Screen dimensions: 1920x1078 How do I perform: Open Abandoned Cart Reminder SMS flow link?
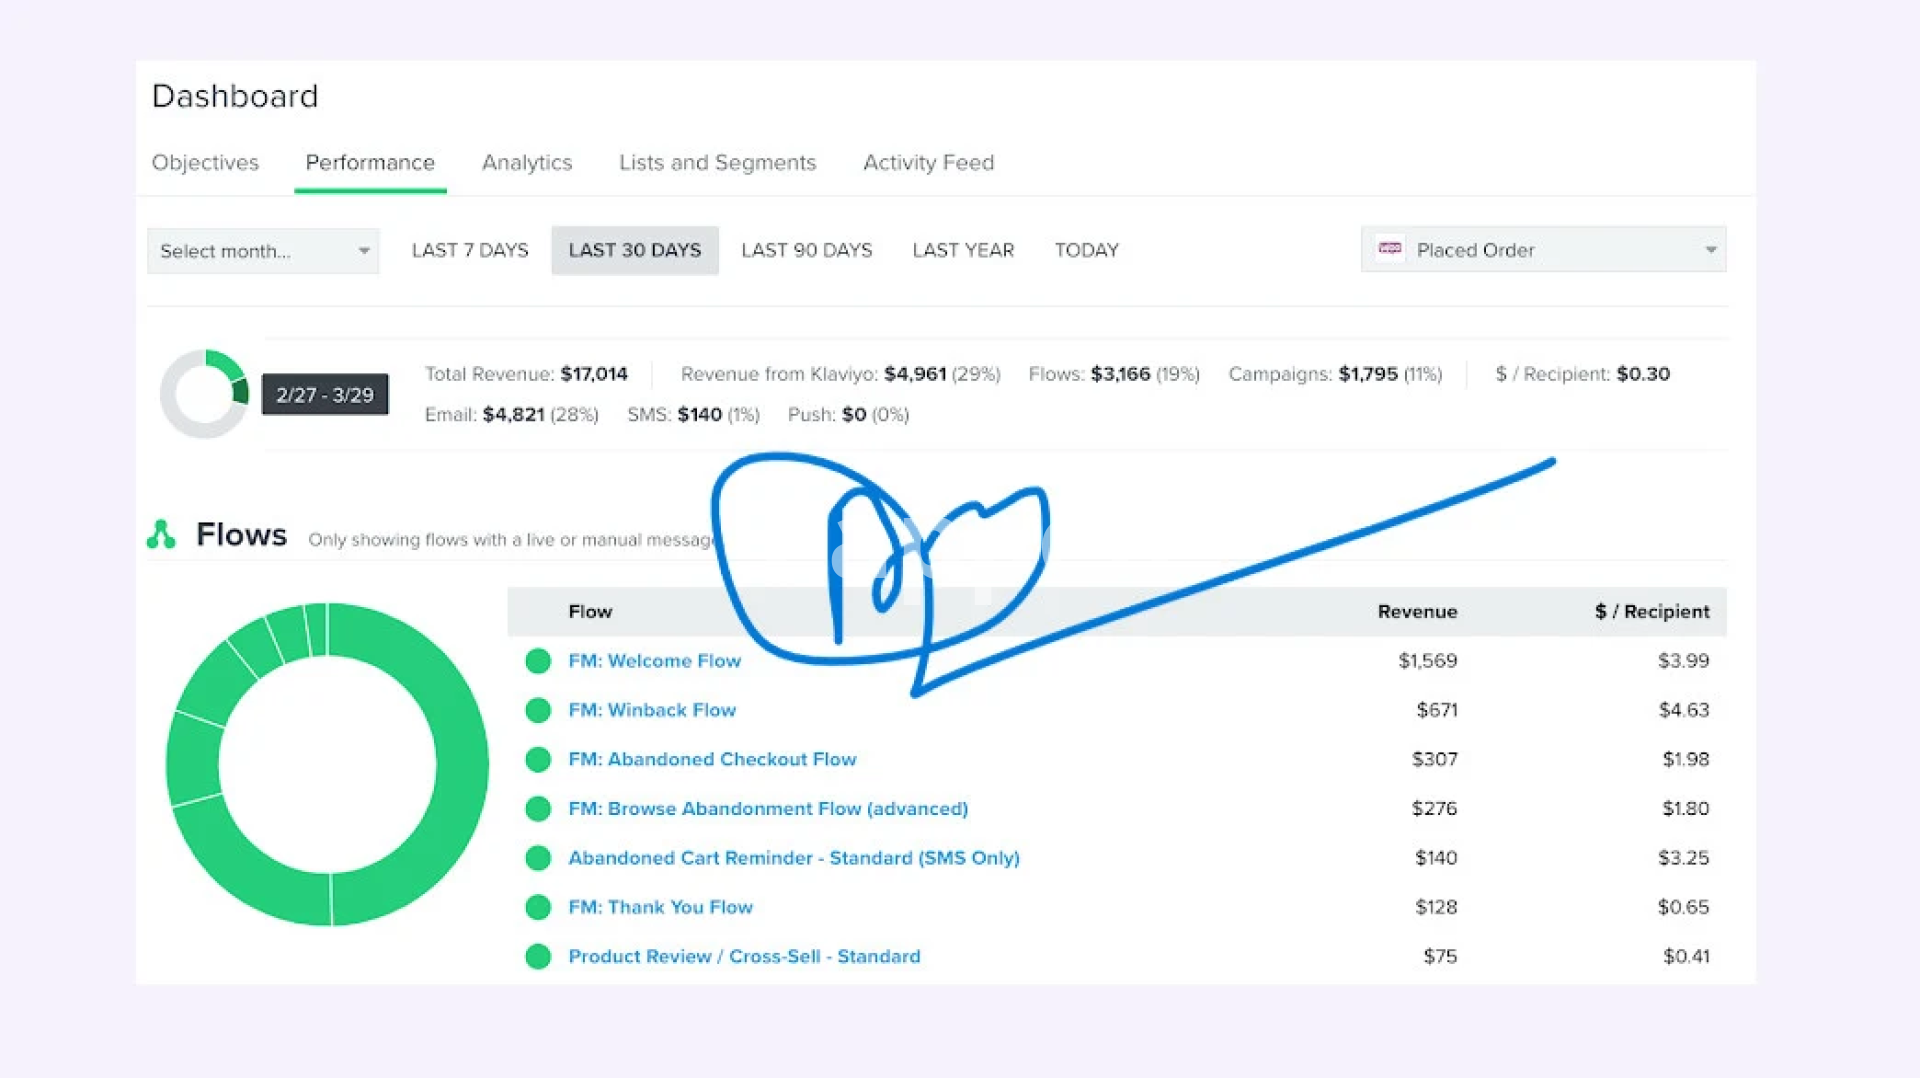pos(793,858)
